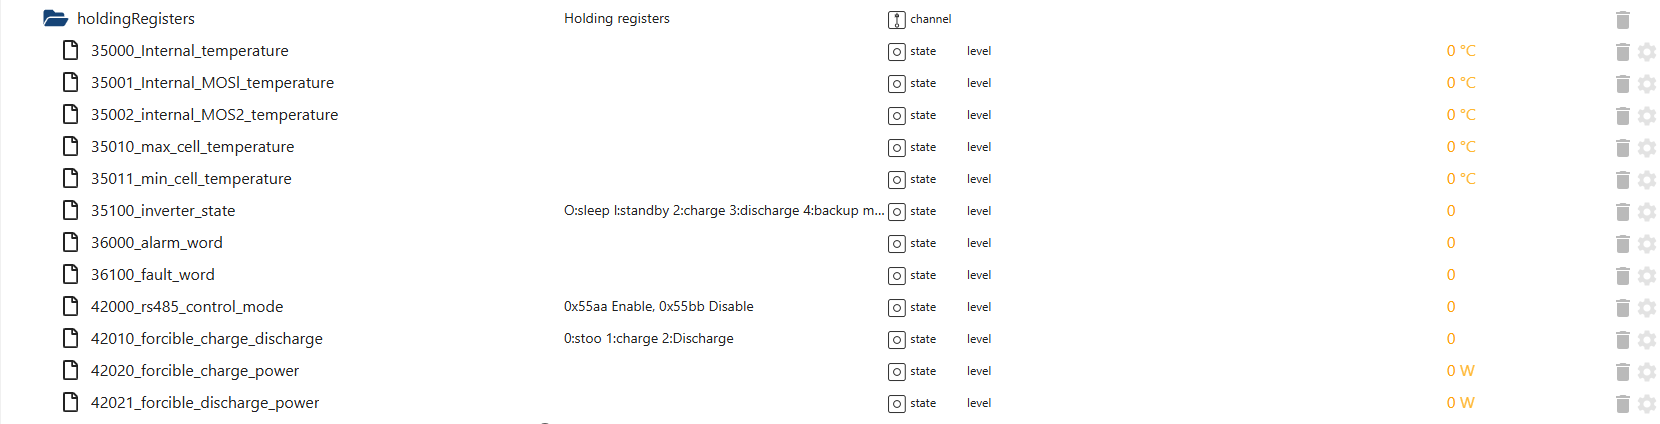Delete the 36100_fault_word object
Viewport: 1660px width, 424px height.
point(1622,275)
